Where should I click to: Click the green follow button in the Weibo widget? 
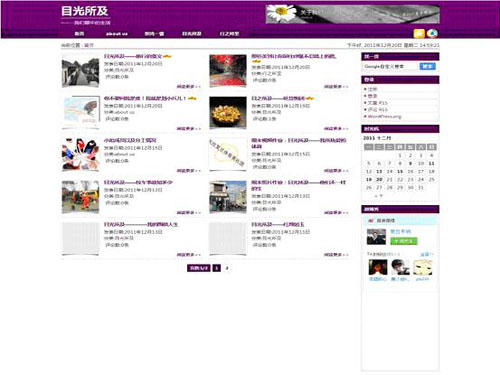[x=404, y=241]
